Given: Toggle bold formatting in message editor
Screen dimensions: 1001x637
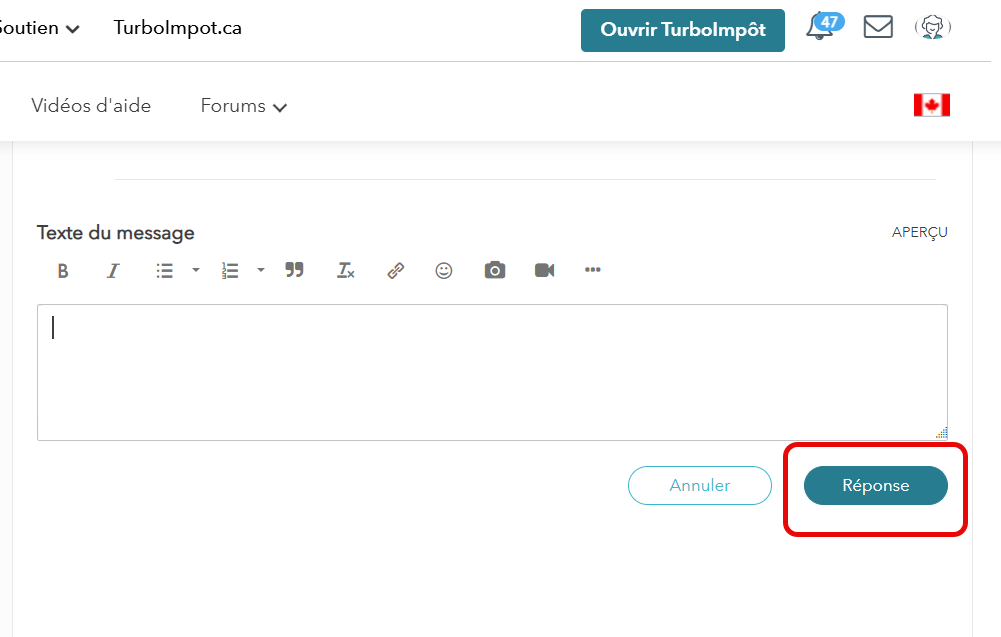Looking at the screenshot, I should click(x=63, y=271).
